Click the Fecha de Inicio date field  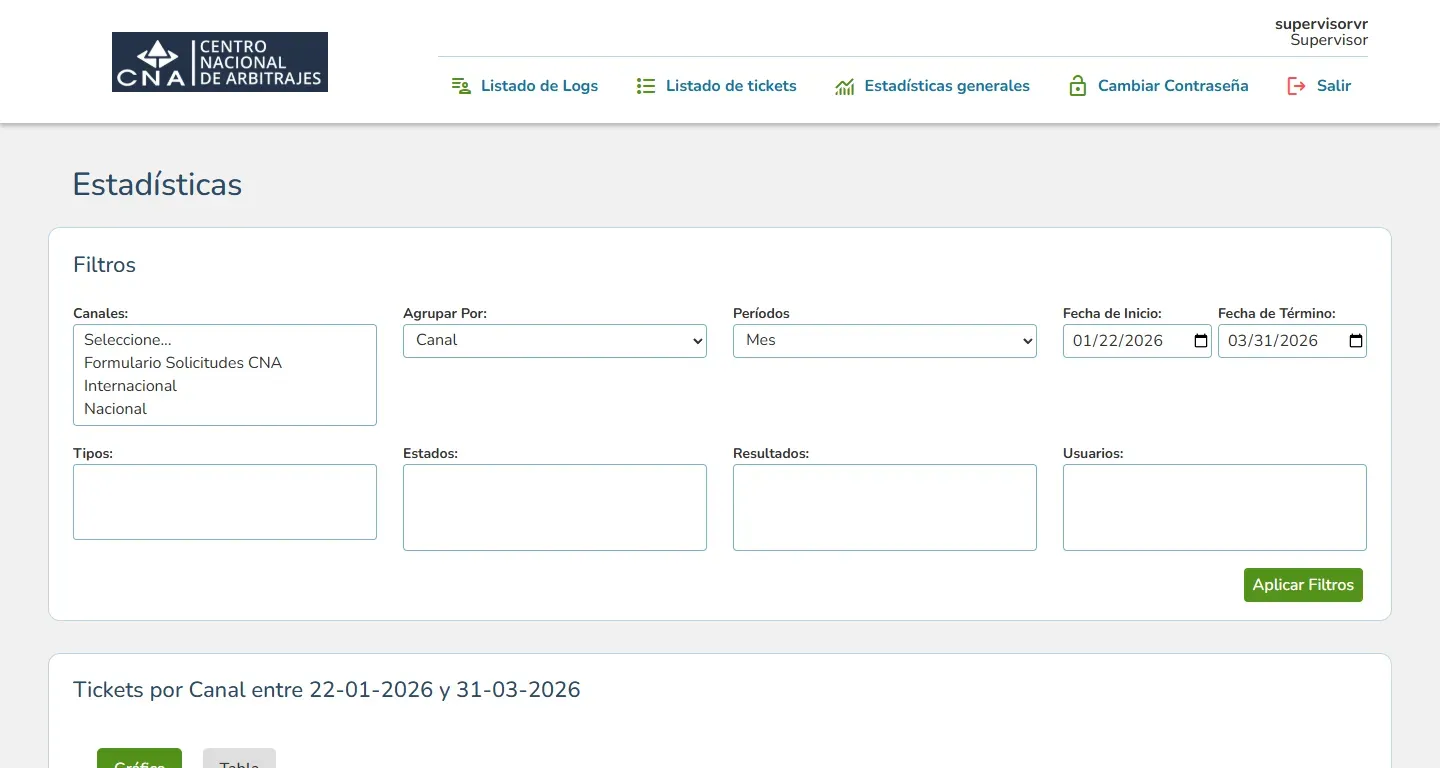click(x=1137, y=341)
